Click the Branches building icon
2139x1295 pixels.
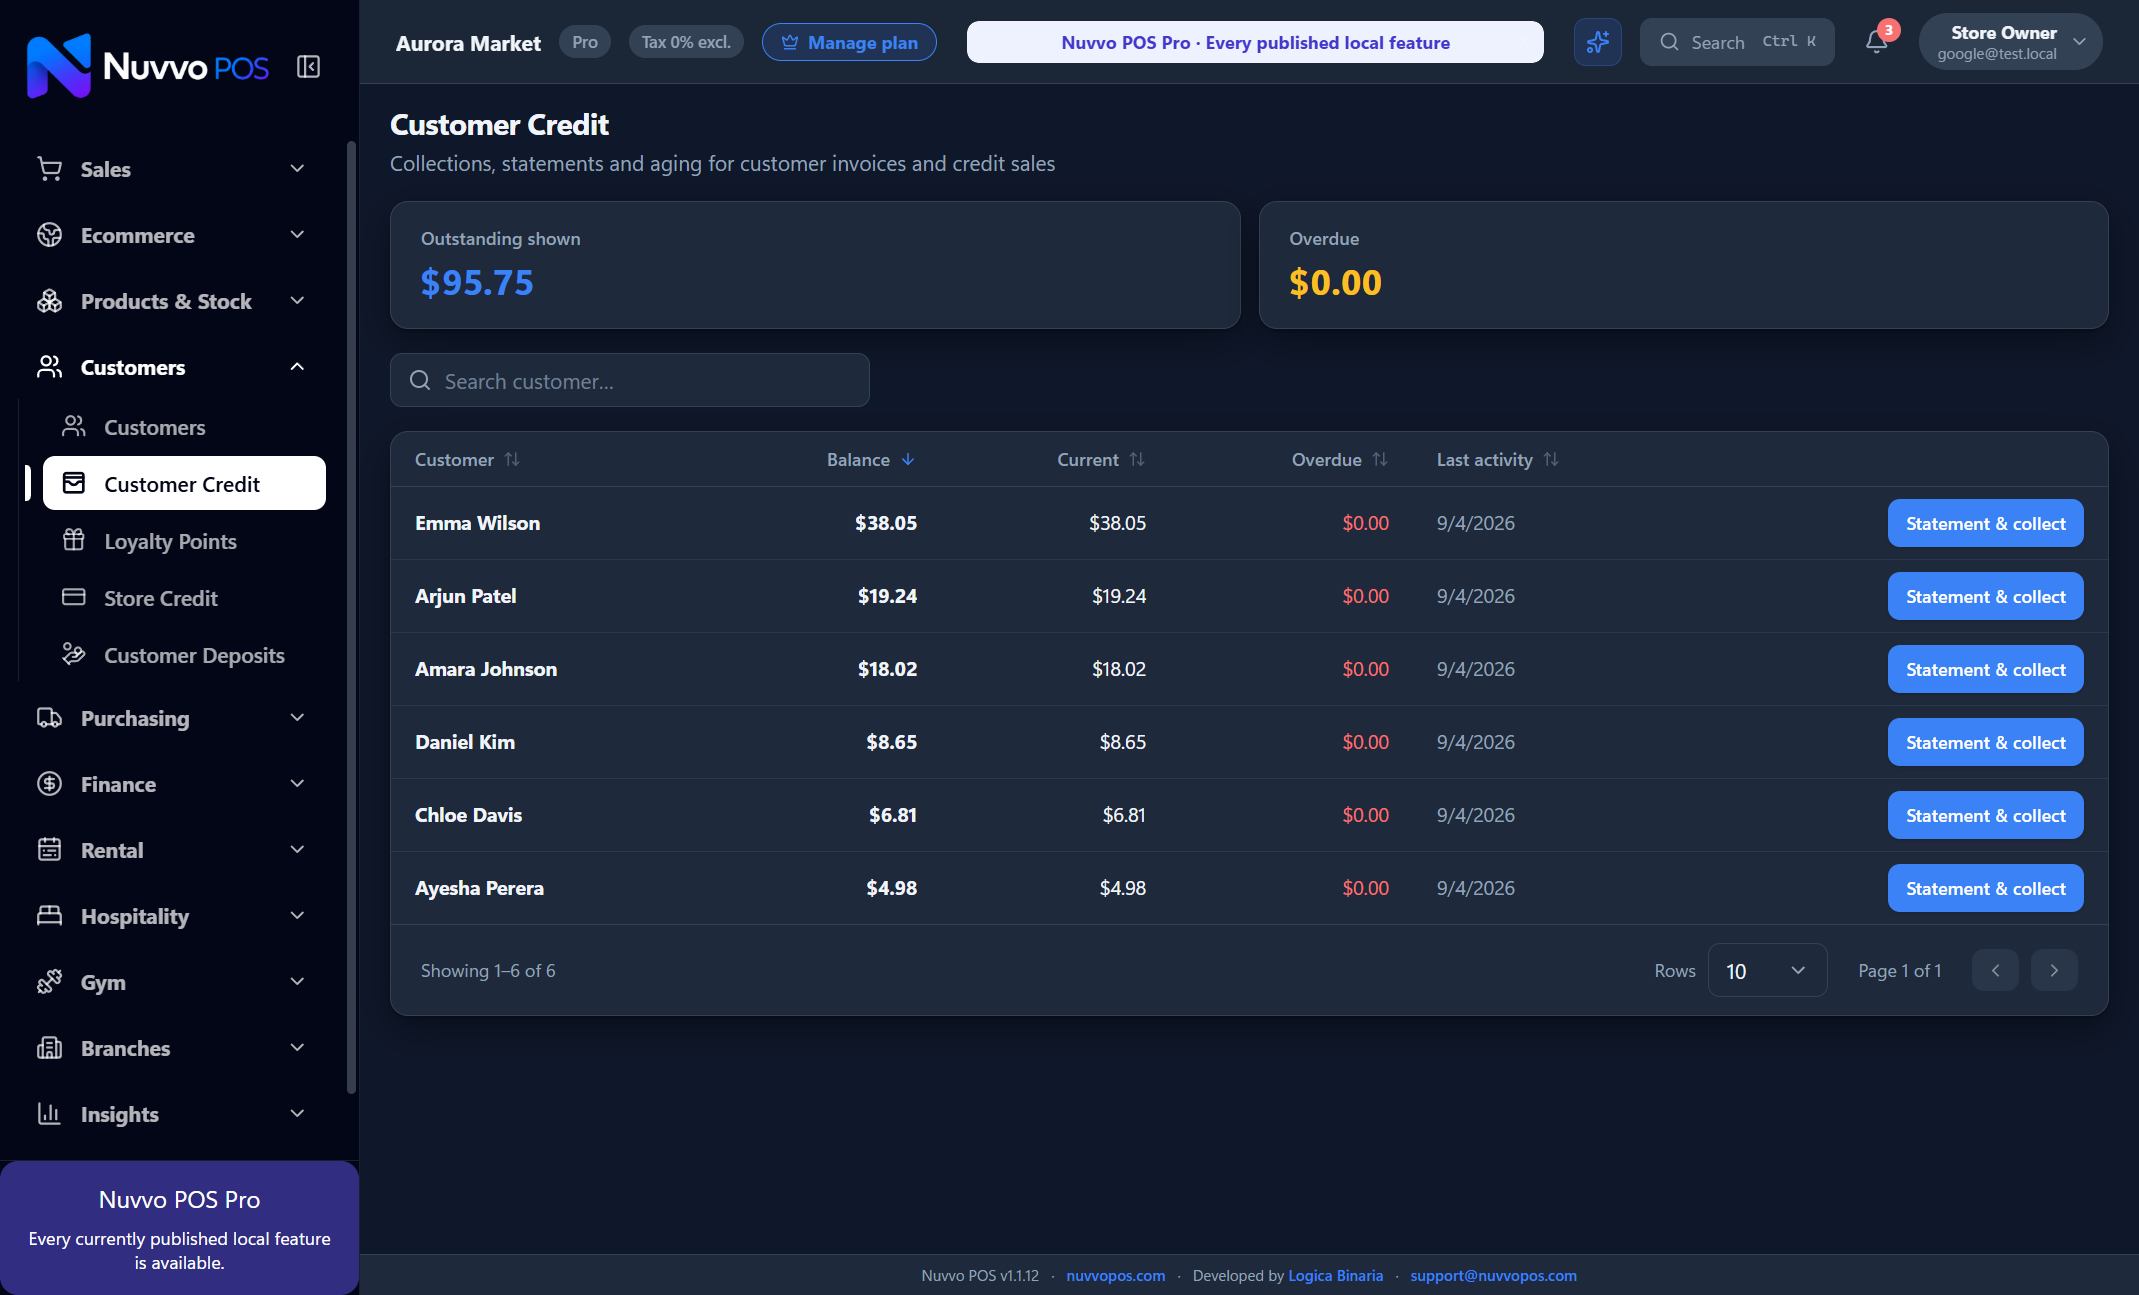(49, 1048)
